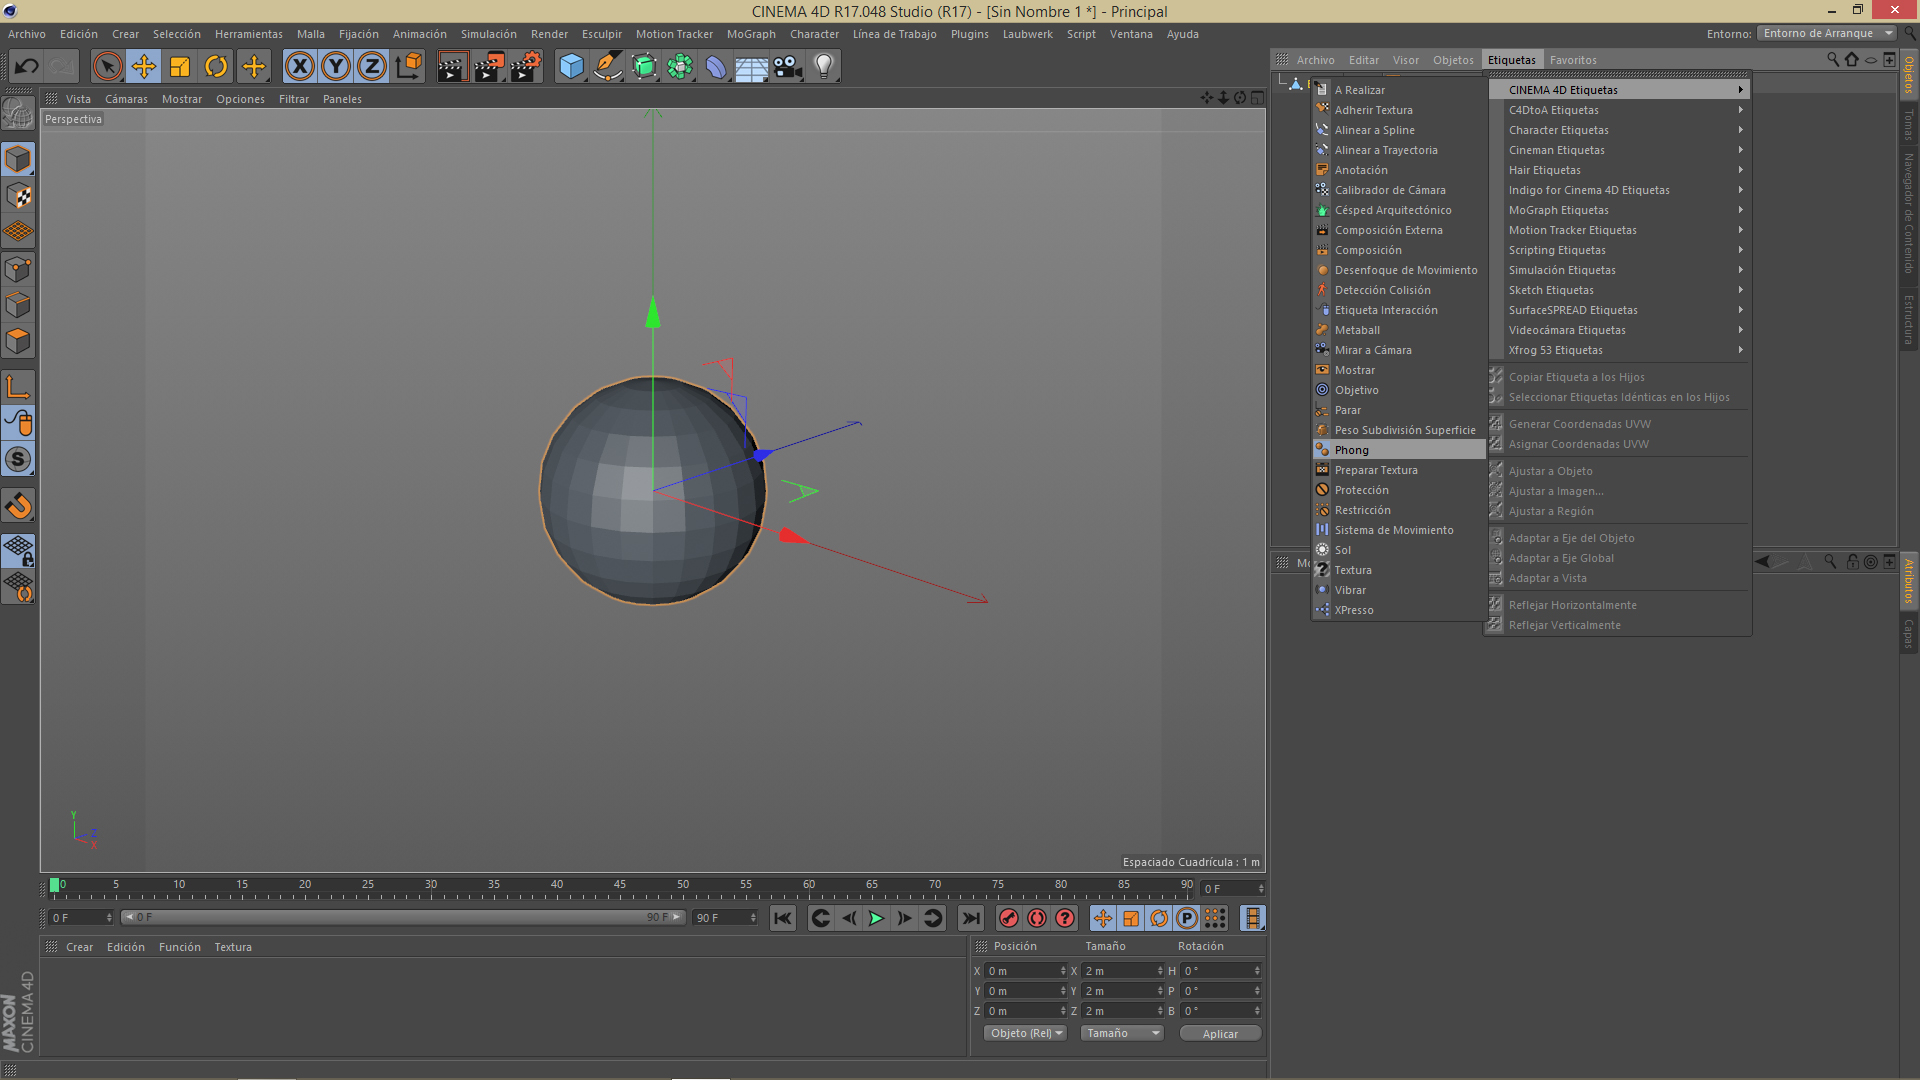Choose the Phong tag entry
Image resolution: width=1920 pixels, height=1080 pixels.
pyautogui.click(x=1399, y=450)
